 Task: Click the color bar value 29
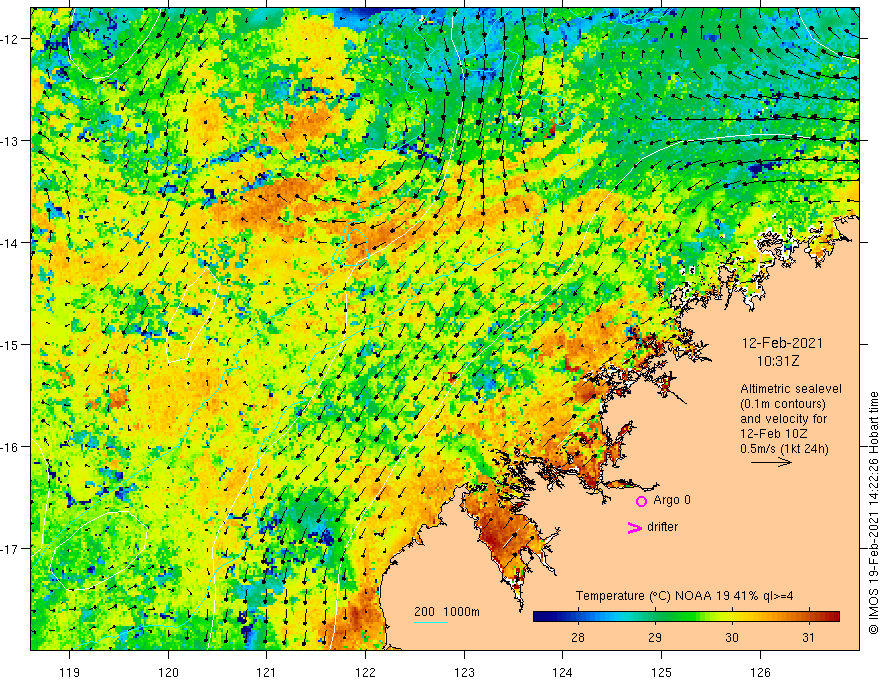click(x=654, y=637)
